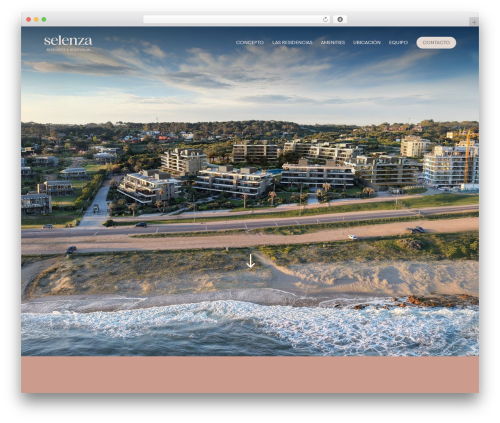Close the browser window with the red dot

click(x=29, y=19)
